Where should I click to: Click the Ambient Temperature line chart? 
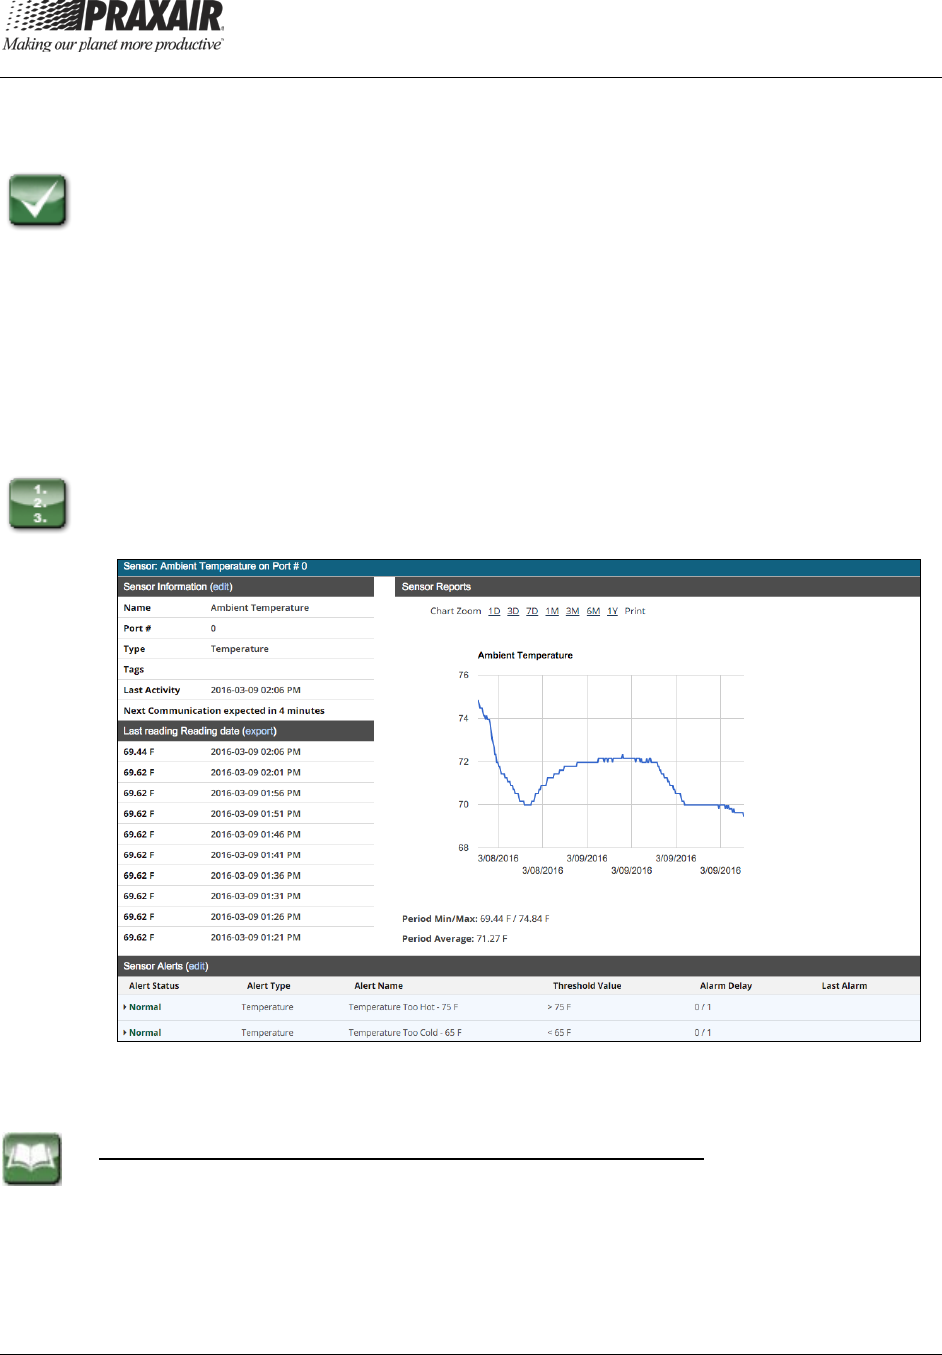point(610,762)
